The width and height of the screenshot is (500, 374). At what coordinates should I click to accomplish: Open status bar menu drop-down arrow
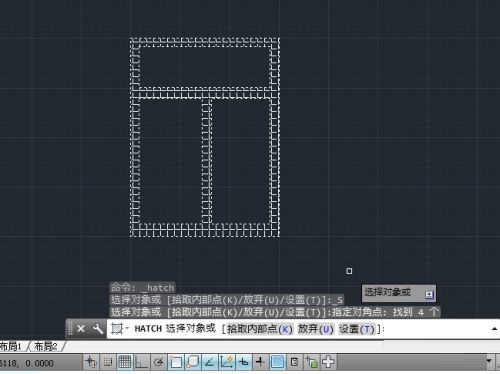(489, 361)
